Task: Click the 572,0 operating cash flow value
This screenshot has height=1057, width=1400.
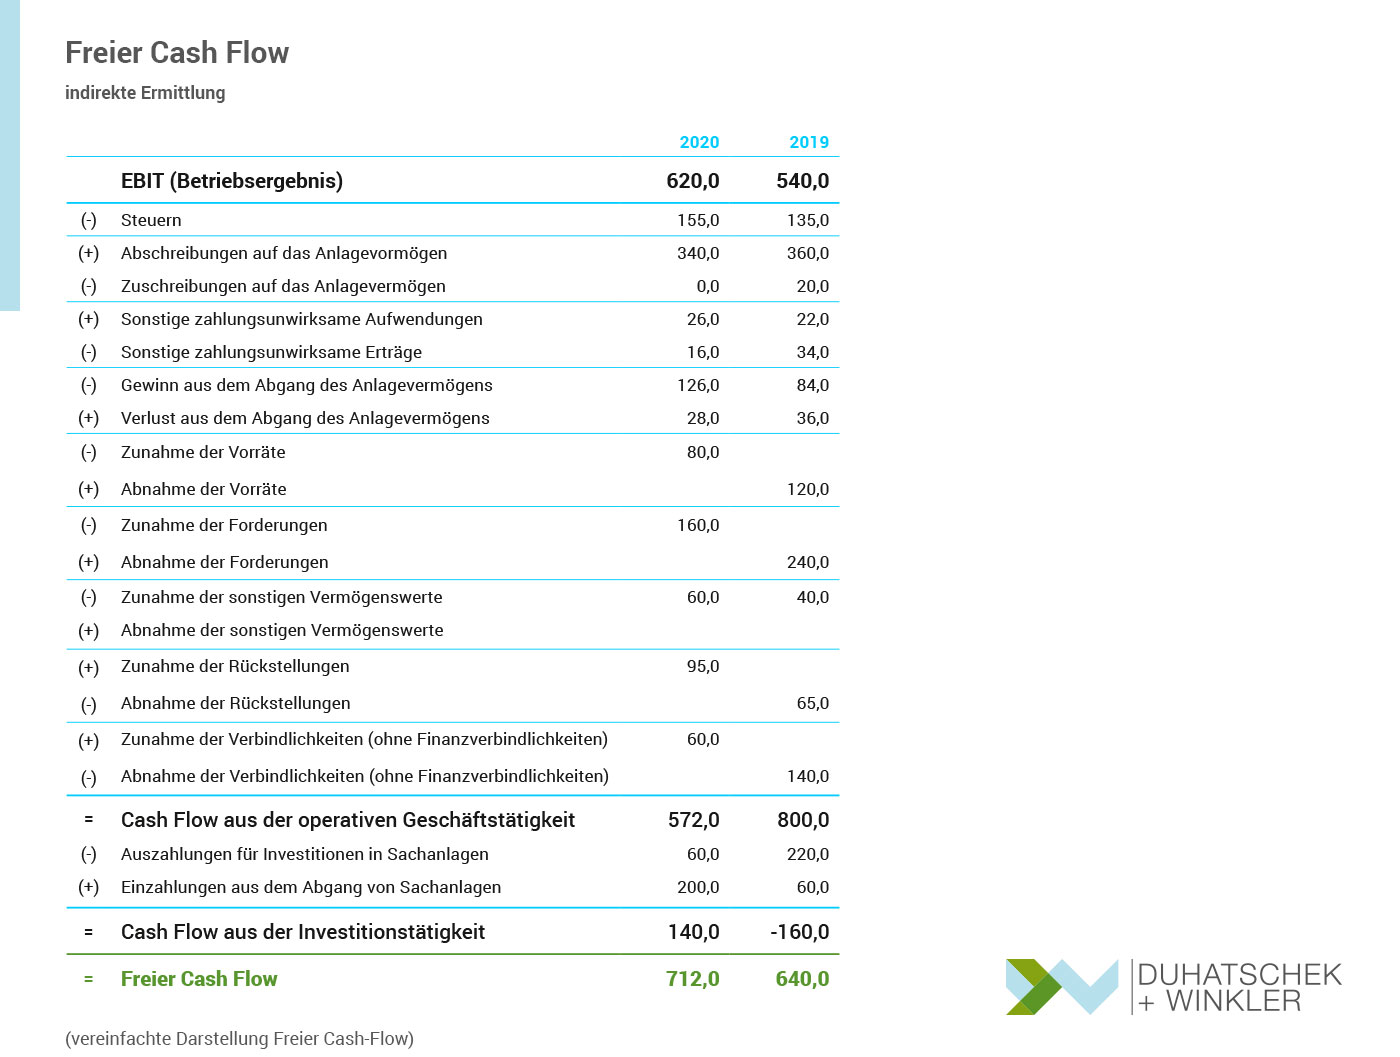Action: (693, 820)
